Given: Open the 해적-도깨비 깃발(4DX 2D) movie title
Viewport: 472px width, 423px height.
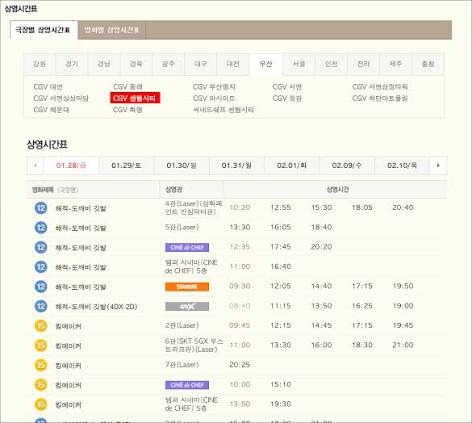Looking at the screenshot, I should click(96, 307).
